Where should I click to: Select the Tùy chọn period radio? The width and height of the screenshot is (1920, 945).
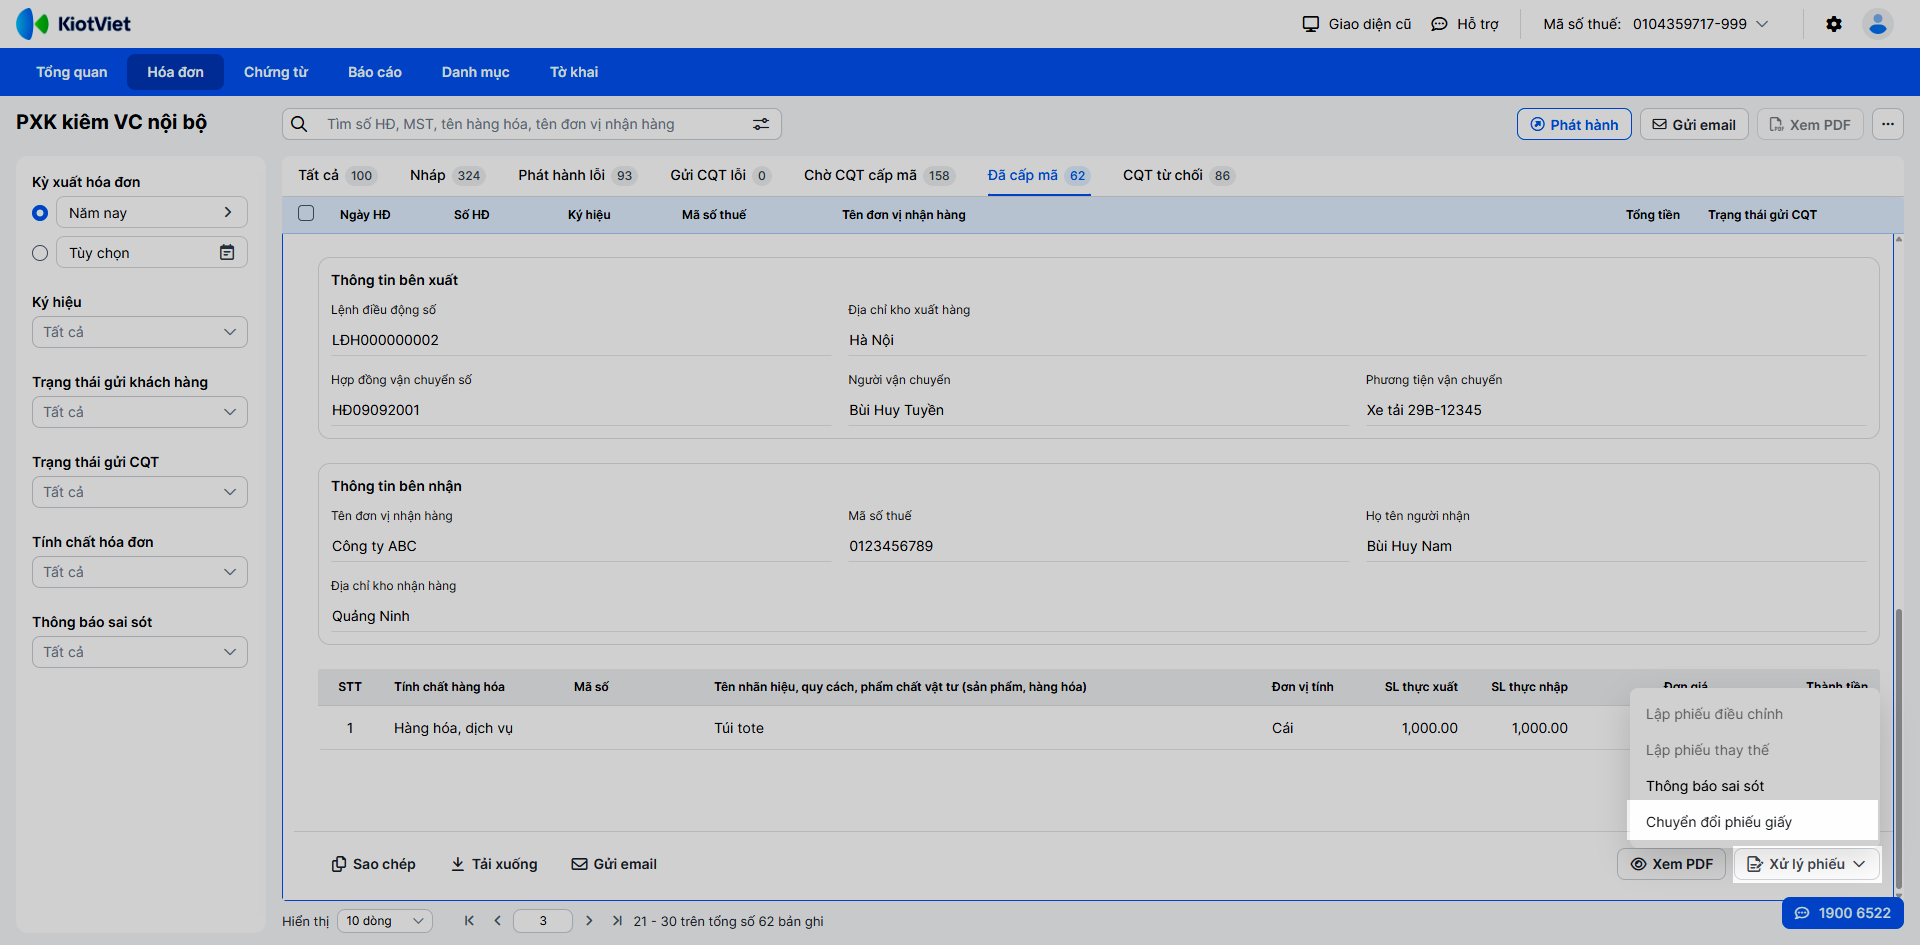point(40,253)
